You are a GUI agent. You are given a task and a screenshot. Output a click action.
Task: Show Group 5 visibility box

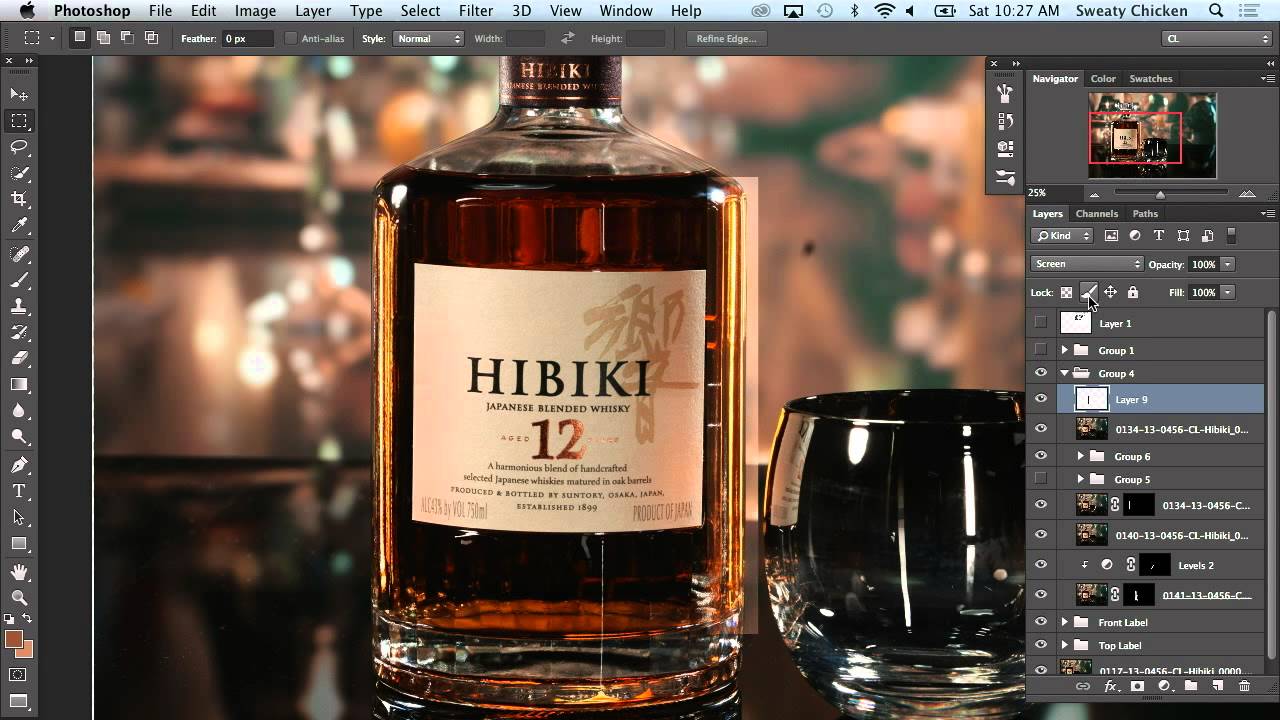point(1041,479)
